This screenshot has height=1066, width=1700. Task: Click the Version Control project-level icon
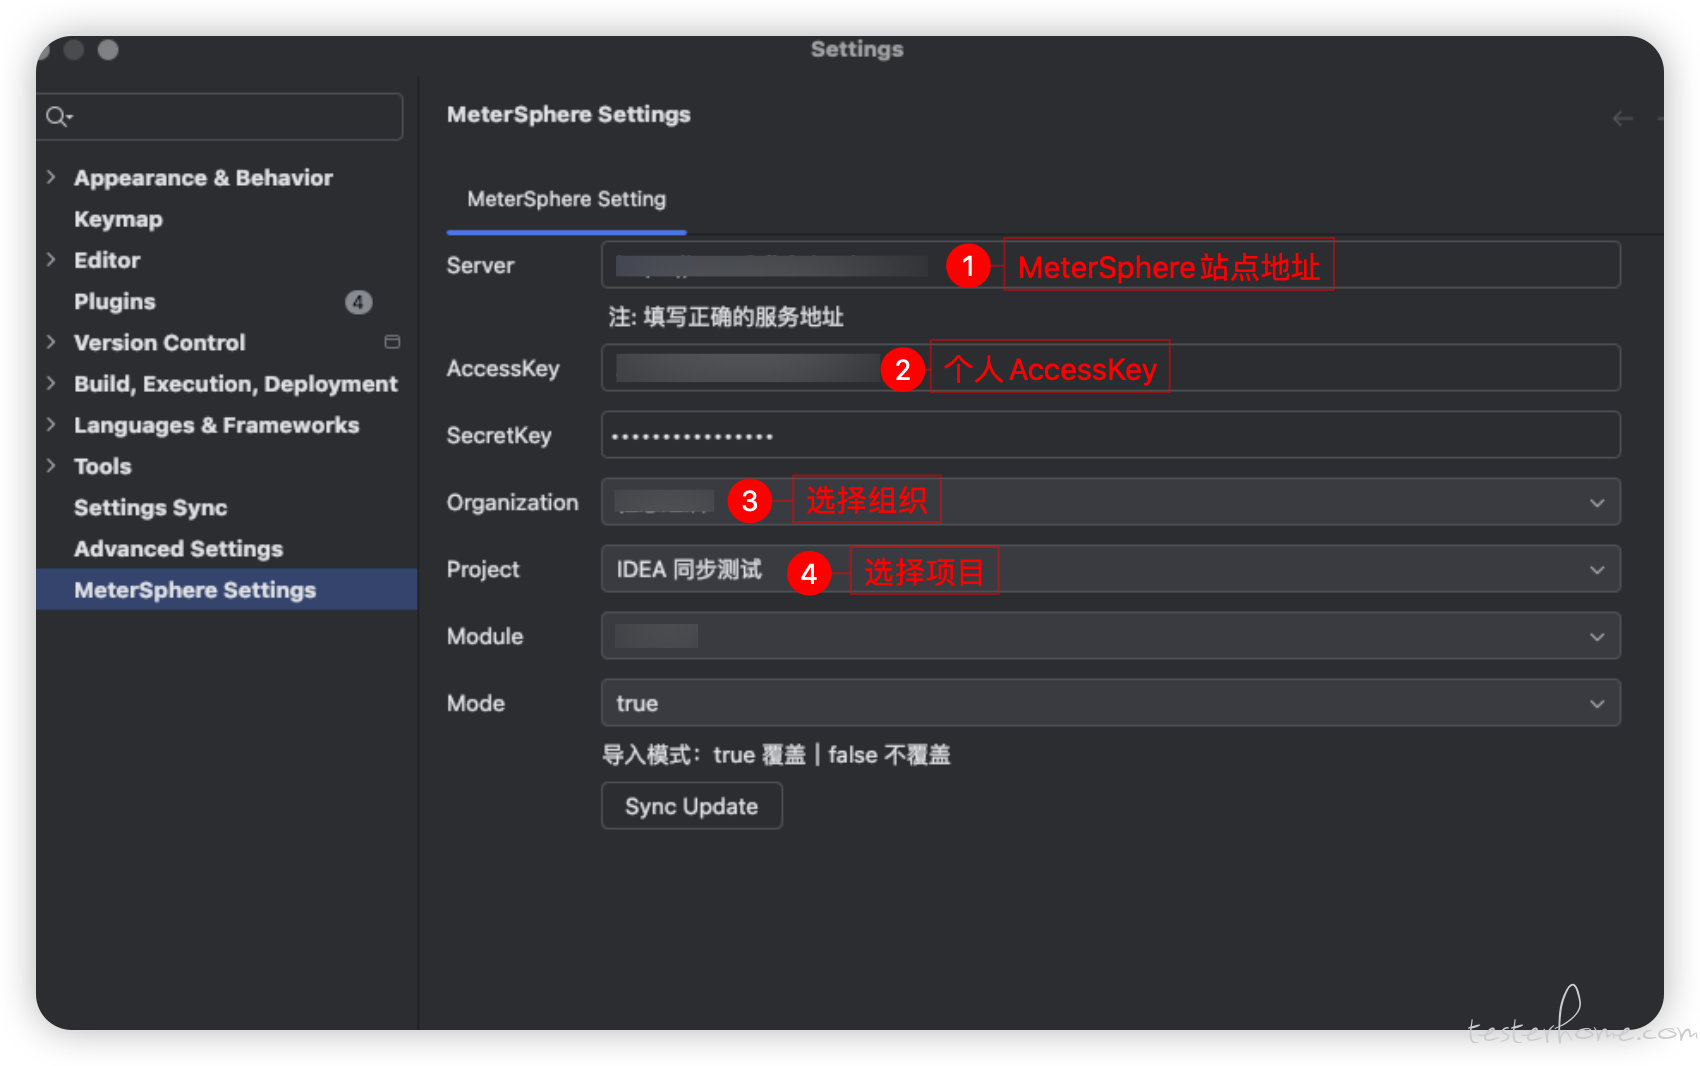click(x=392, y=342)
